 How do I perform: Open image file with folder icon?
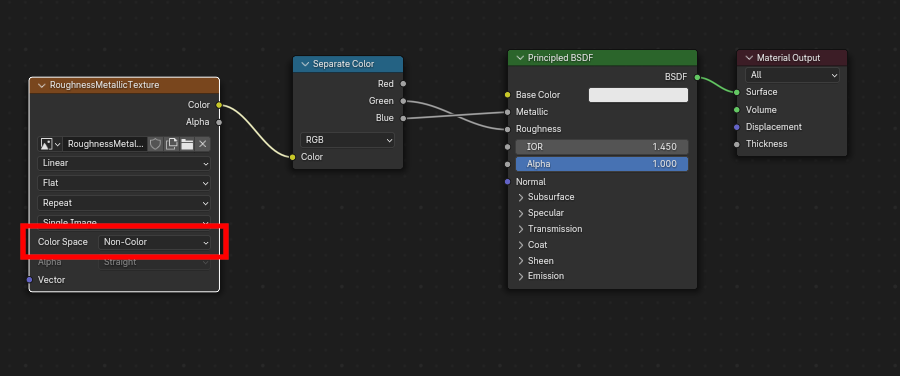187,144
